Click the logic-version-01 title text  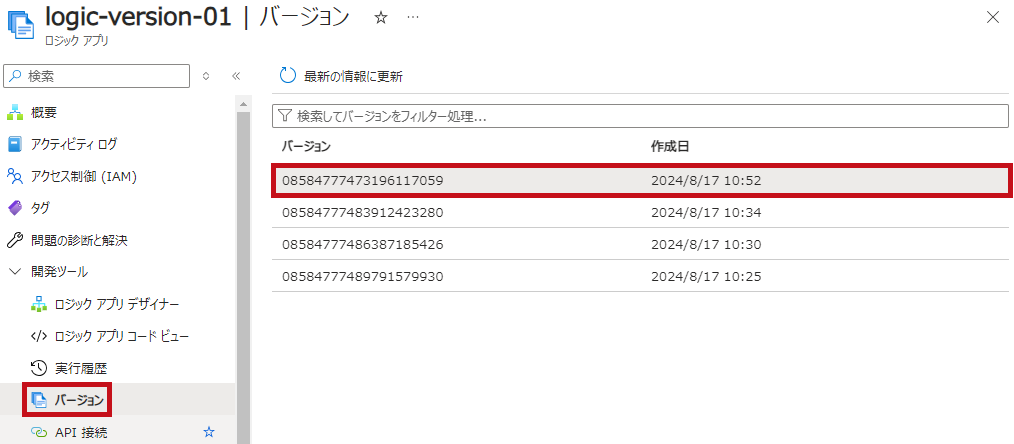138,17
